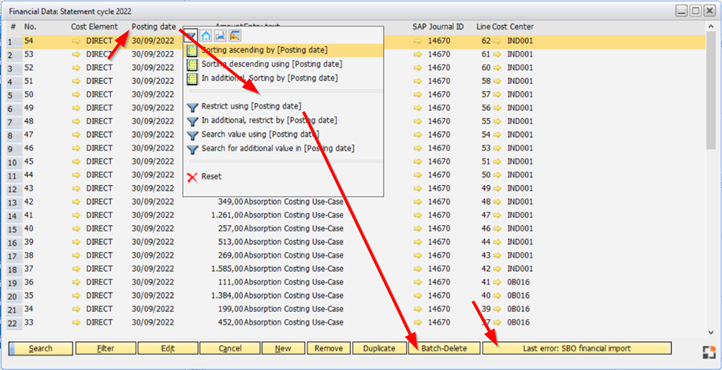This screenshot has height=370, width=722.
Task: Click 'DIRECT' cell in row No. 36
Action: (x=99, y=282)
